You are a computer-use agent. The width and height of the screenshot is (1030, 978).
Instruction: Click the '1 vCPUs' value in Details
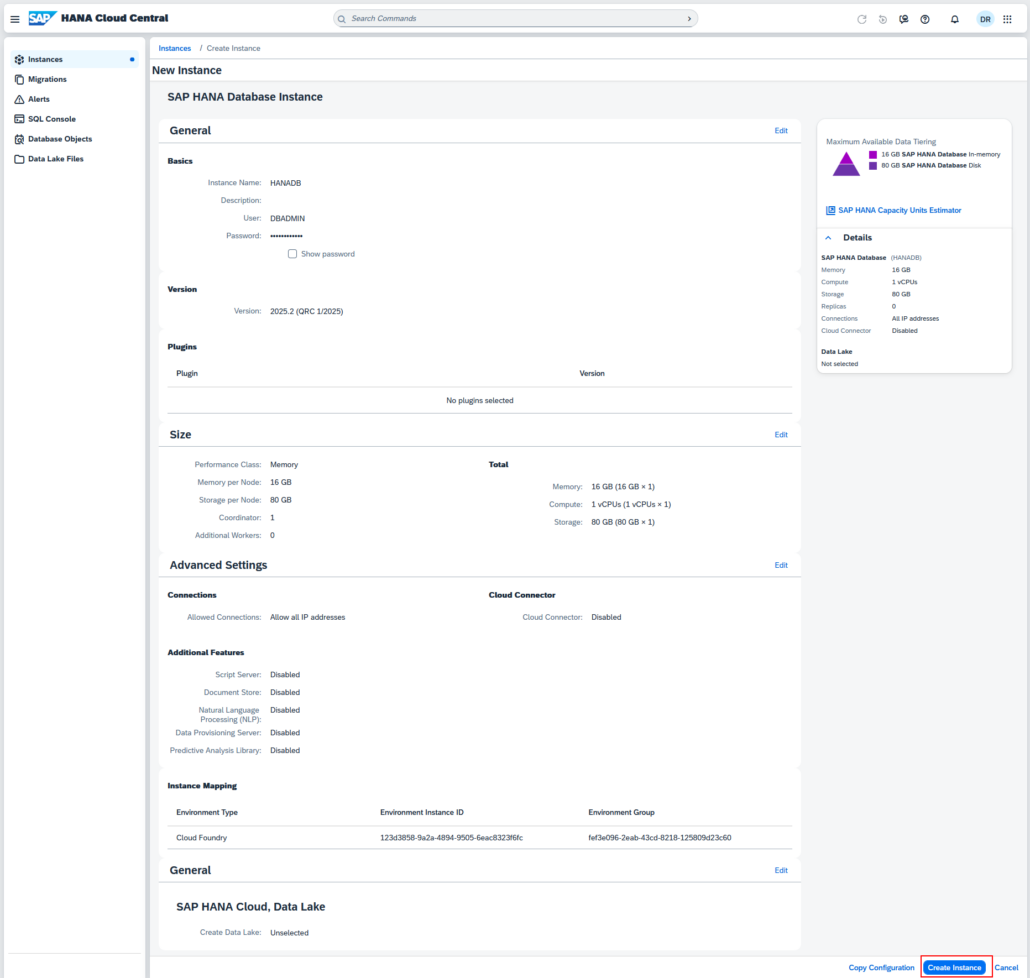click(x=905, y=282)
